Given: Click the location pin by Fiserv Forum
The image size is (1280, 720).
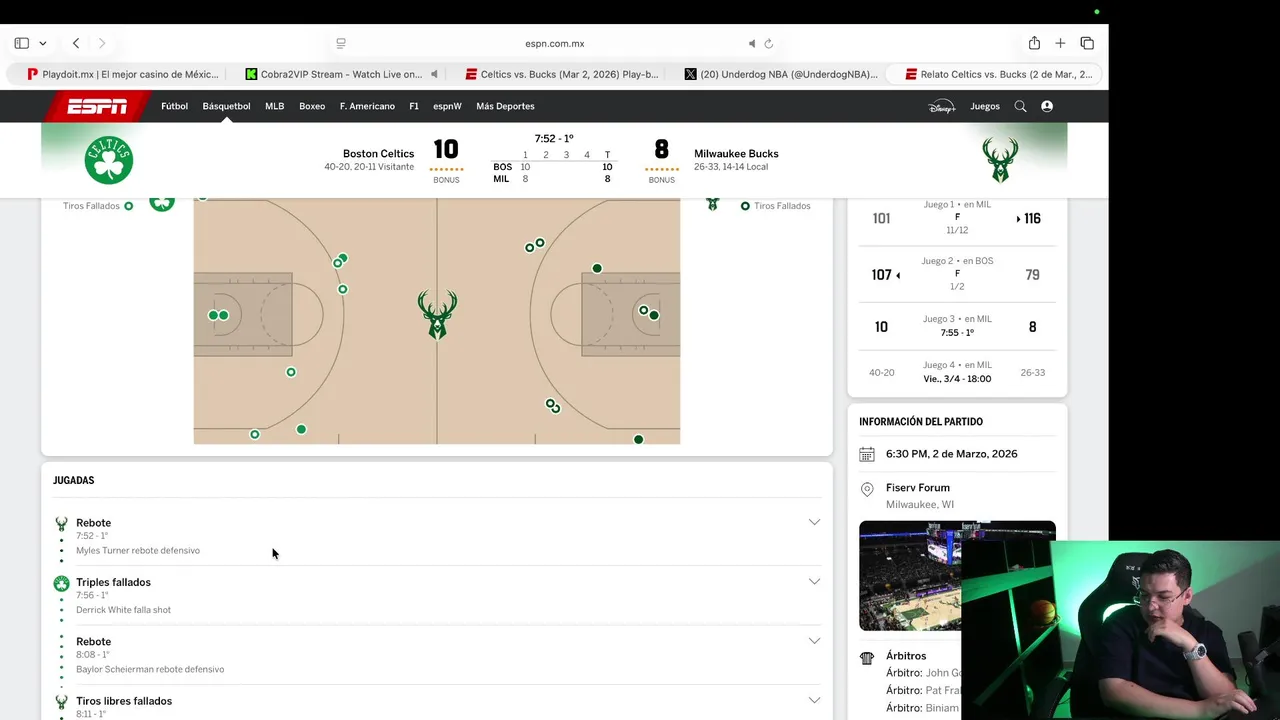Looking at the screenshot, I should click(867, 489).
